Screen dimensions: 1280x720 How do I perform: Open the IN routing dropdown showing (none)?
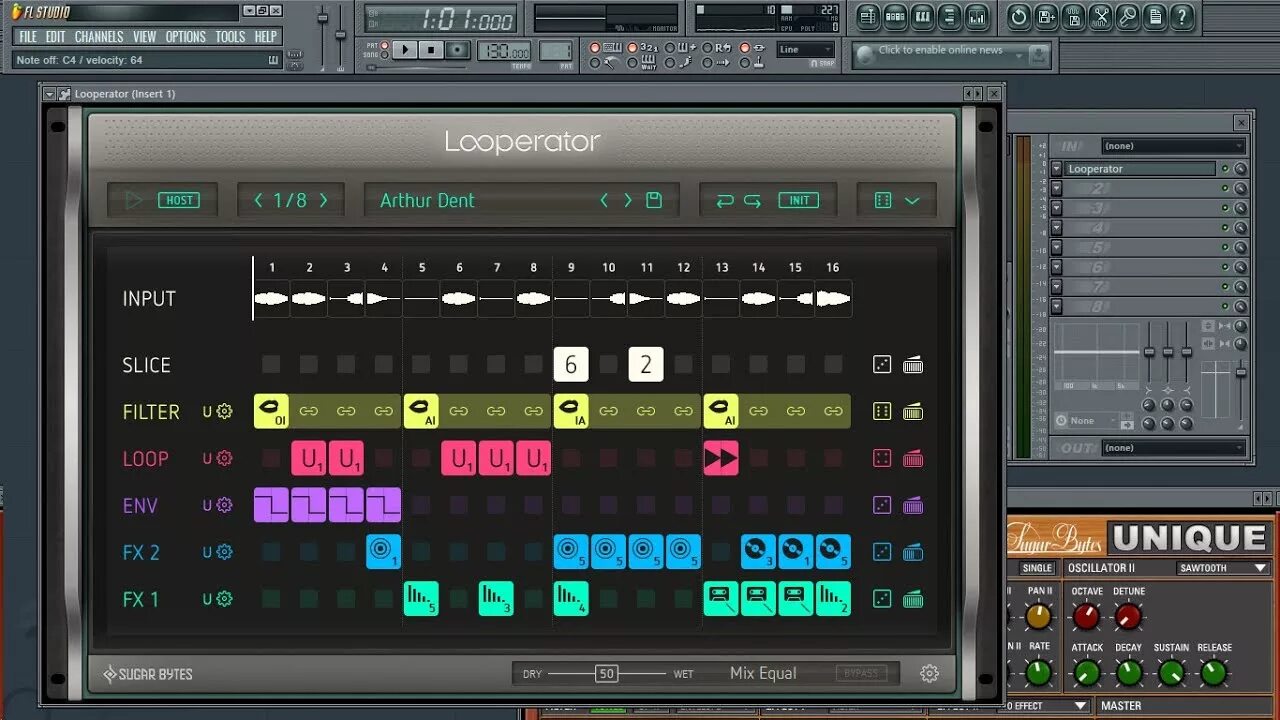tap(1173, 144)
